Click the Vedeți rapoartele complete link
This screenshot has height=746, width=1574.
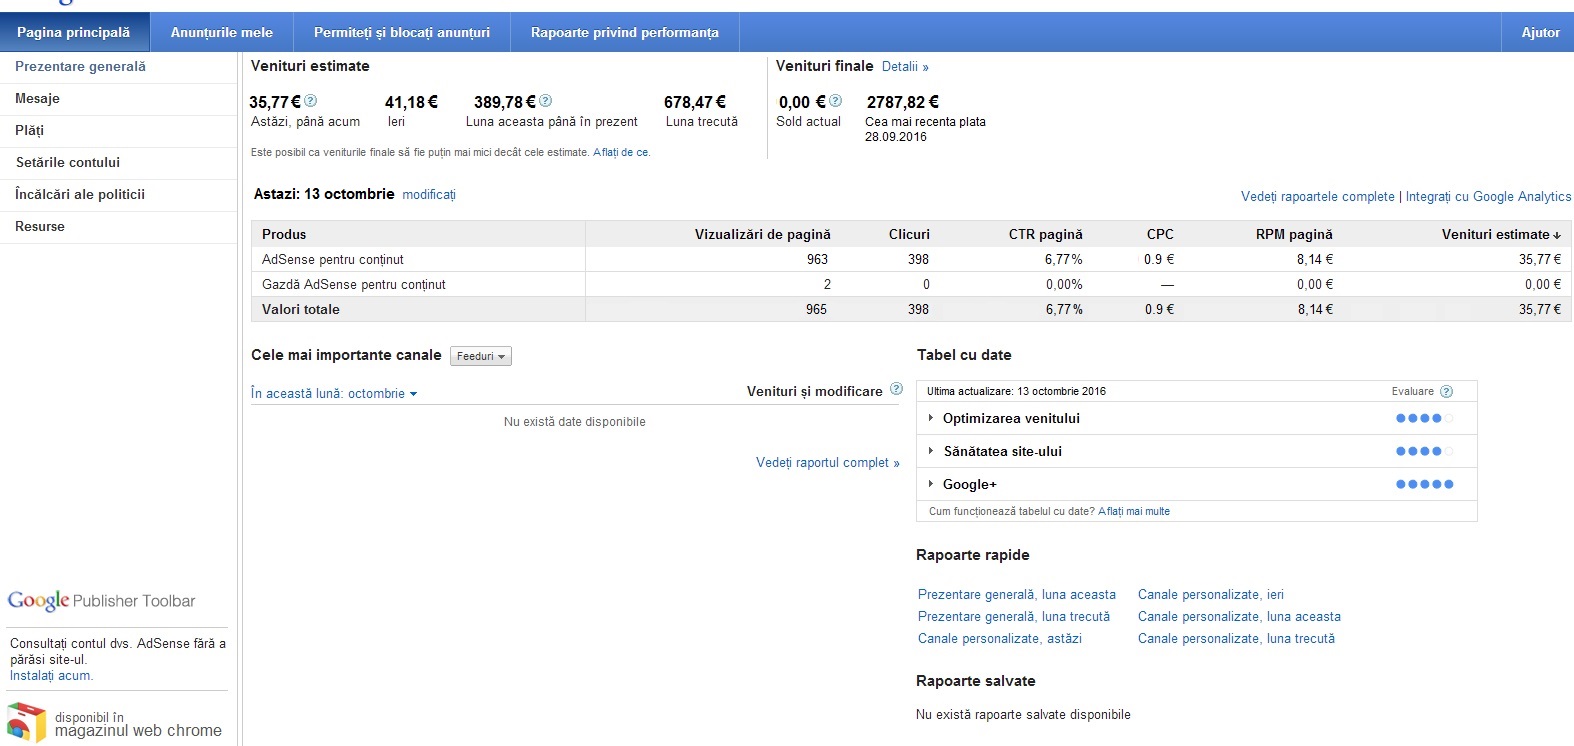click(1317, 197)
